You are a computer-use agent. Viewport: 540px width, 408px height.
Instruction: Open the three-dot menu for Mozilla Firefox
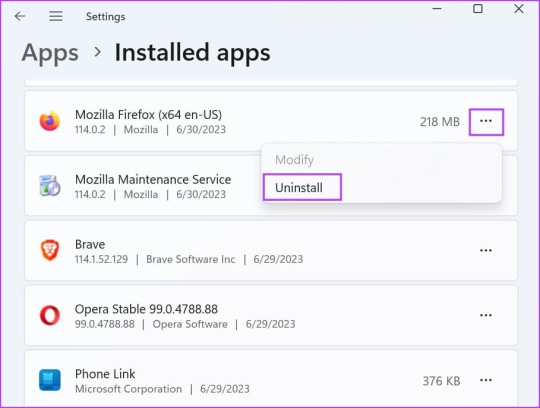(486, 122)
